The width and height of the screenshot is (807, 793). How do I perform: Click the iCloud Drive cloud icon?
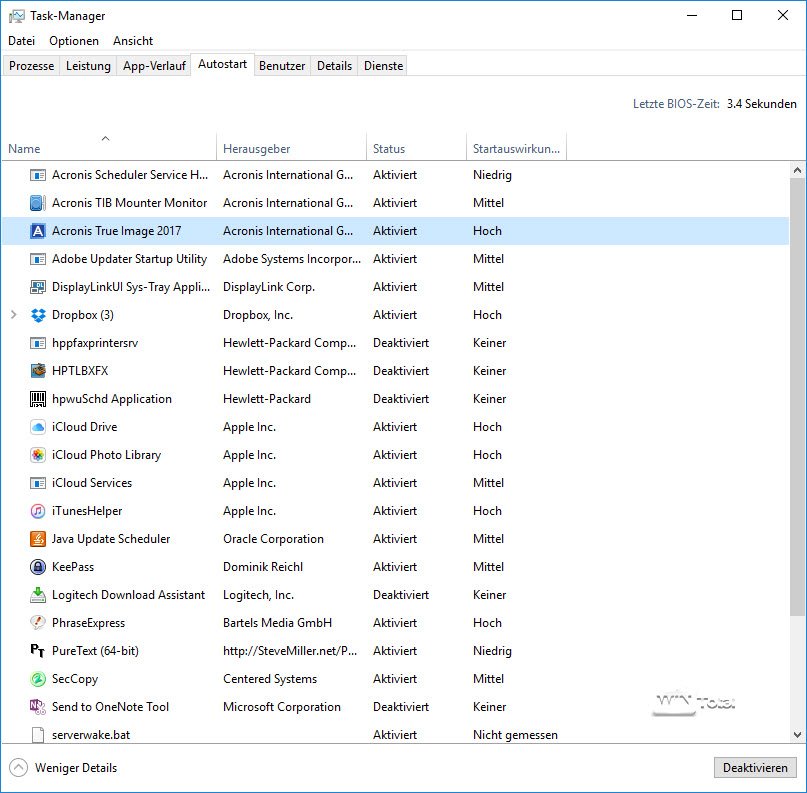(38, 427)
